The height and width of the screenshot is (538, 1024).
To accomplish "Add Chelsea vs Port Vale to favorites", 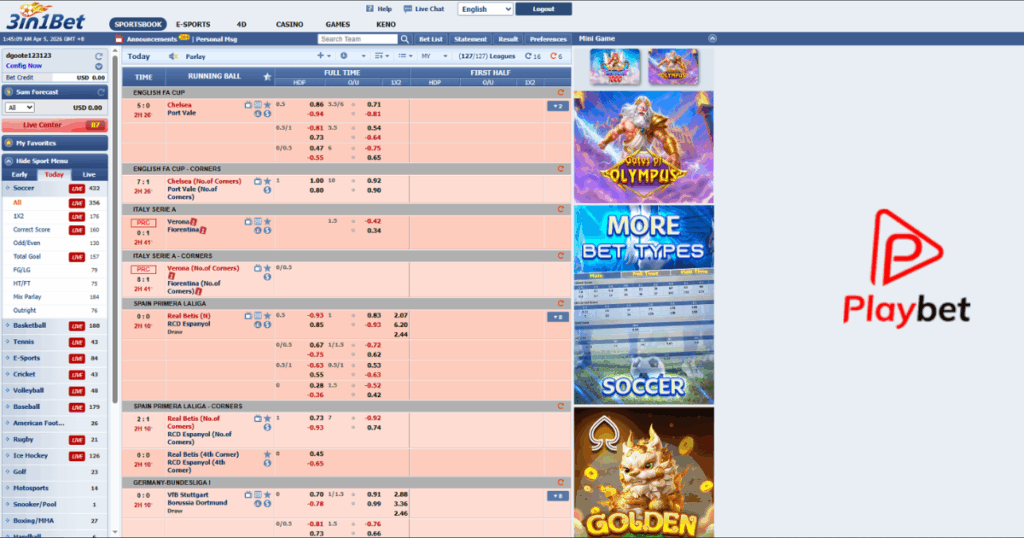I will [267, 104].
